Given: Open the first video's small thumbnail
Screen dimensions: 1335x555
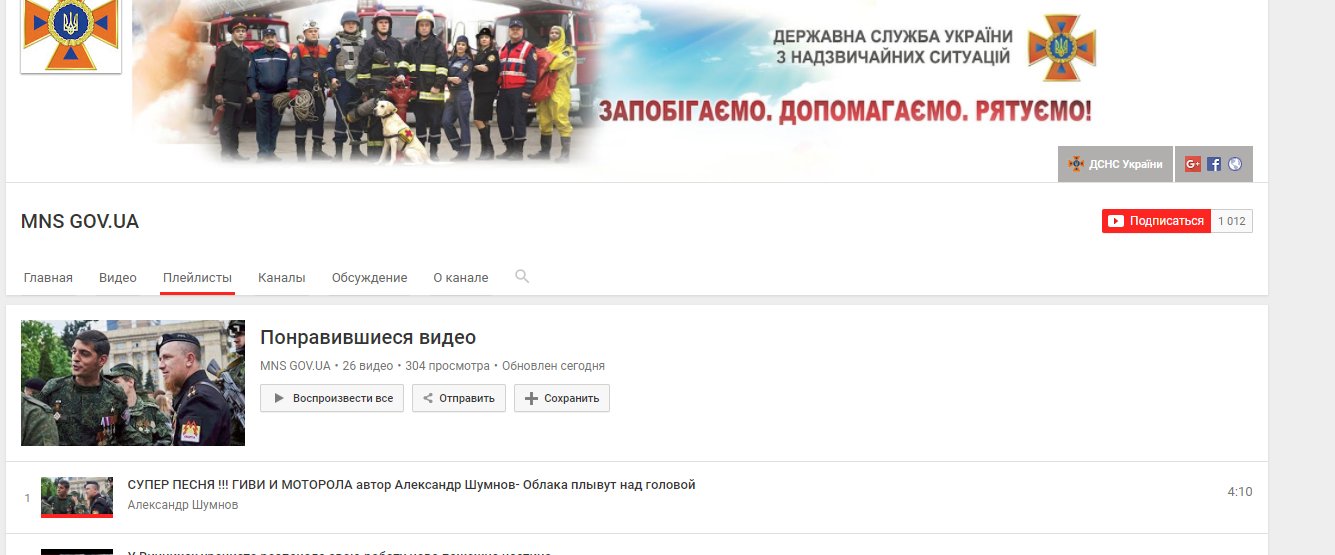Looking at the screenshot, I should click(77, 496).
